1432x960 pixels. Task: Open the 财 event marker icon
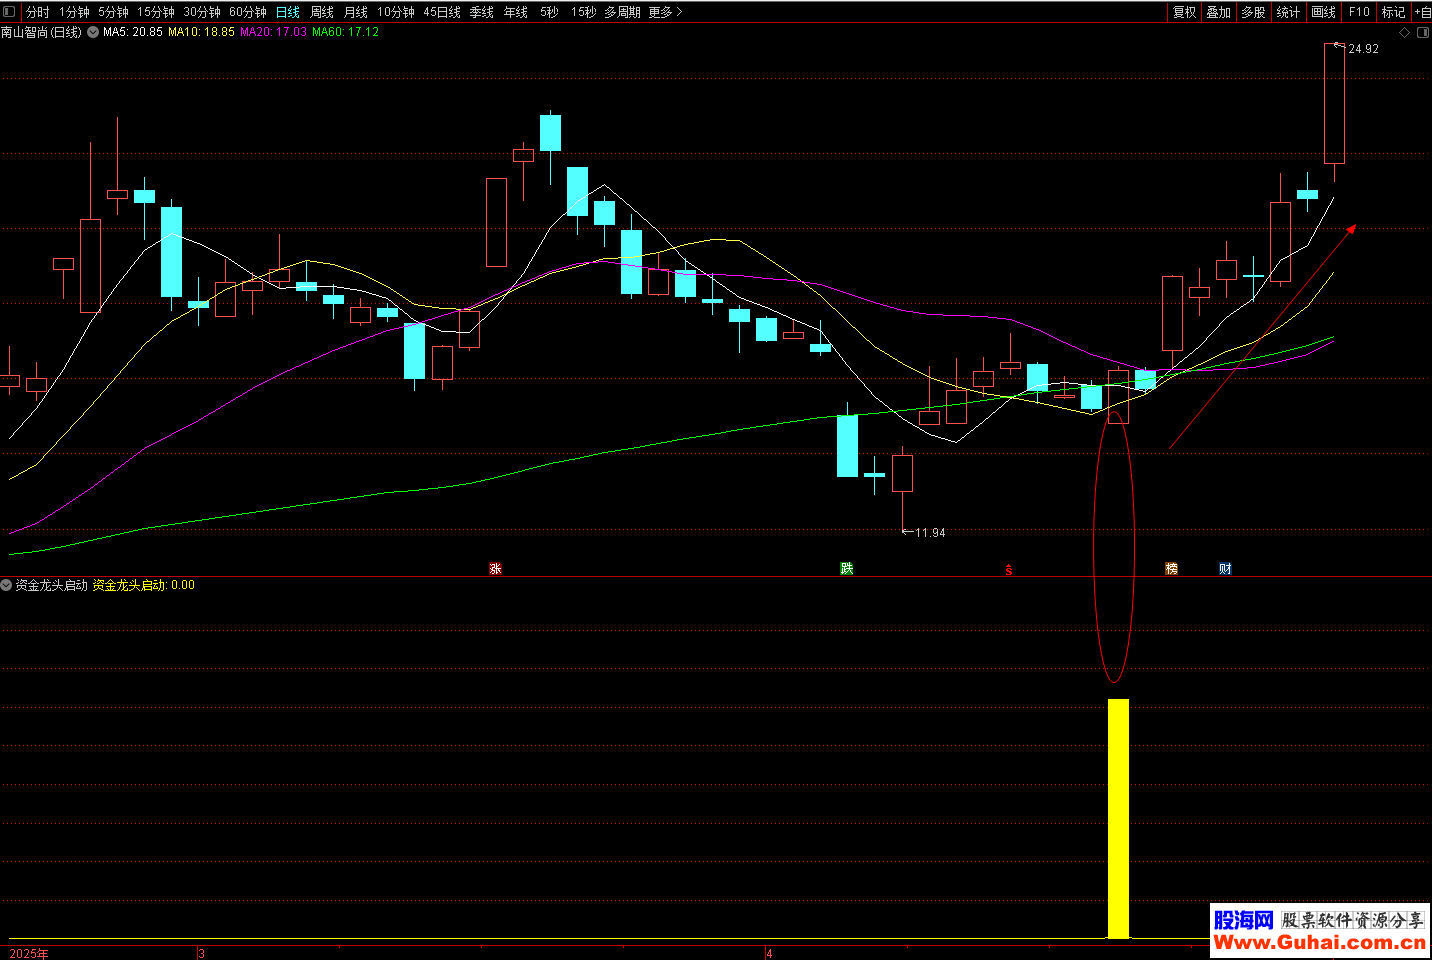tap(1225, 569)
